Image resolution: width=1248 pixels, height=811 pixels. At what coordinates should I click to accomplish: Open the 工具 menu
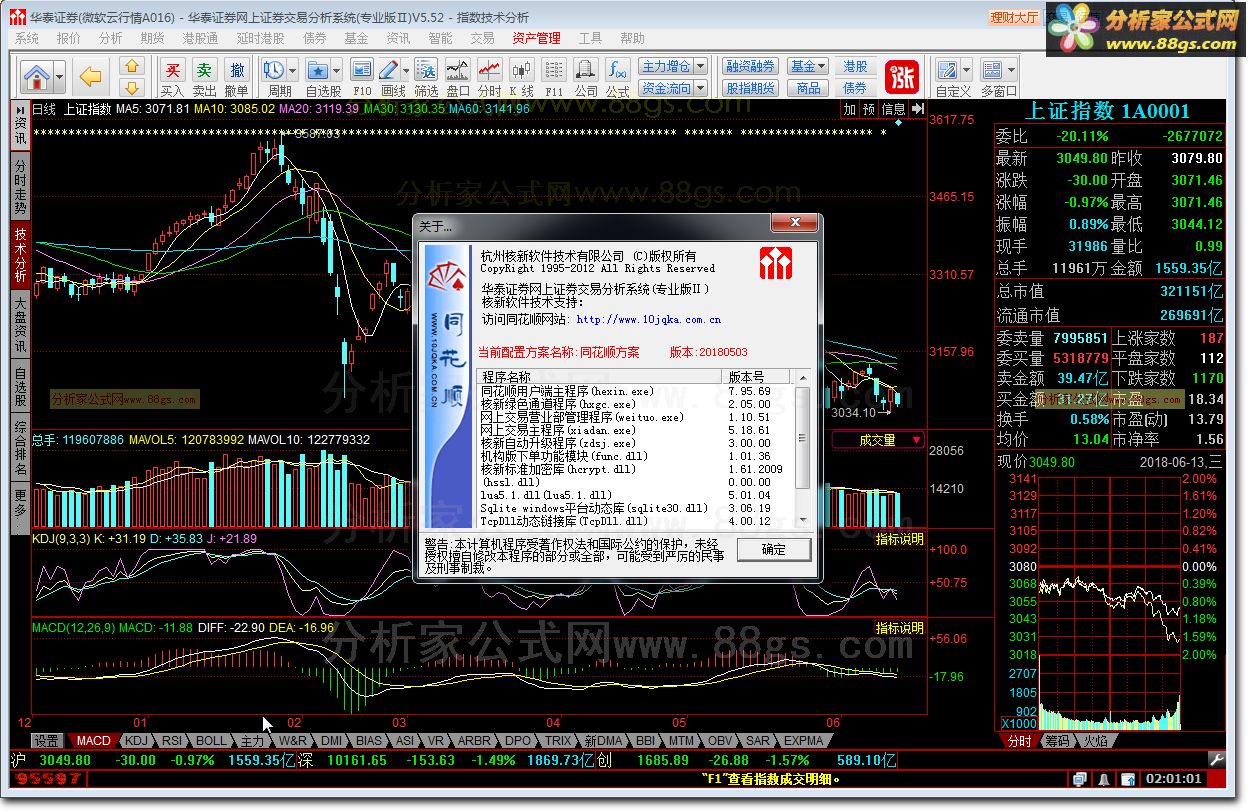(590, 38)
